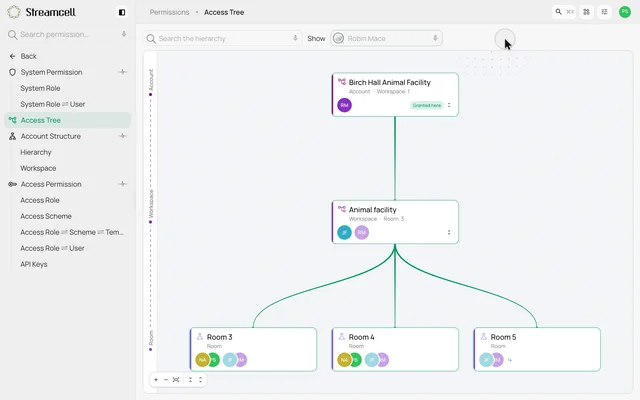Click the Permissions breadcrumb

point(169,12)
